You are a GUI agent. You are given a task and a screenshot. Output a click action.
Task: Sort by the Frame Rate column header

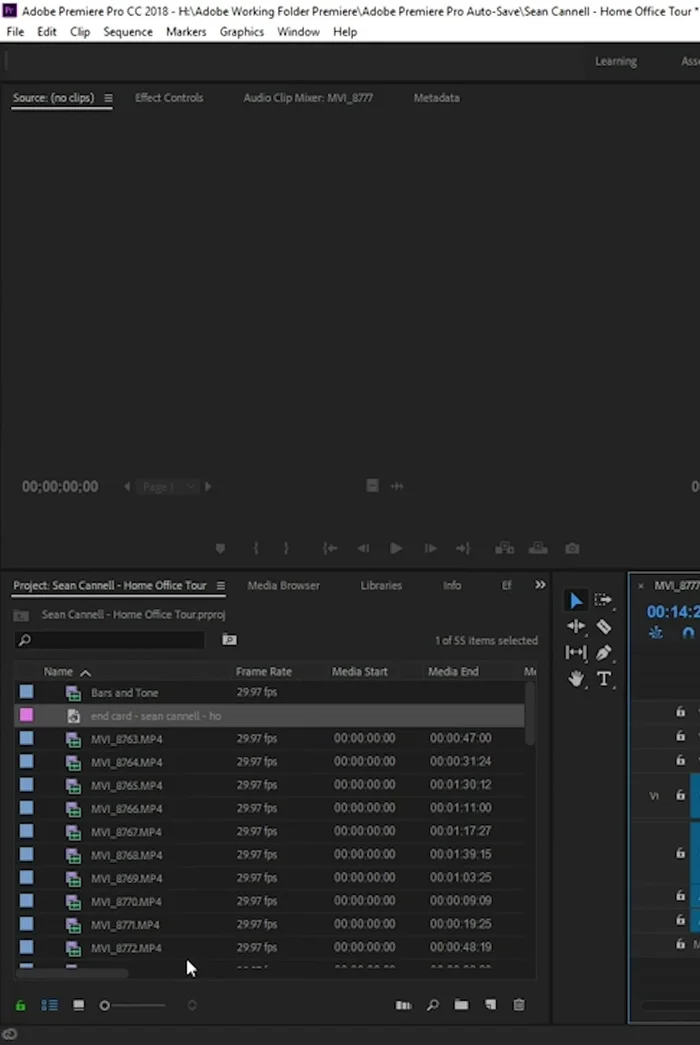click(264, 672)
